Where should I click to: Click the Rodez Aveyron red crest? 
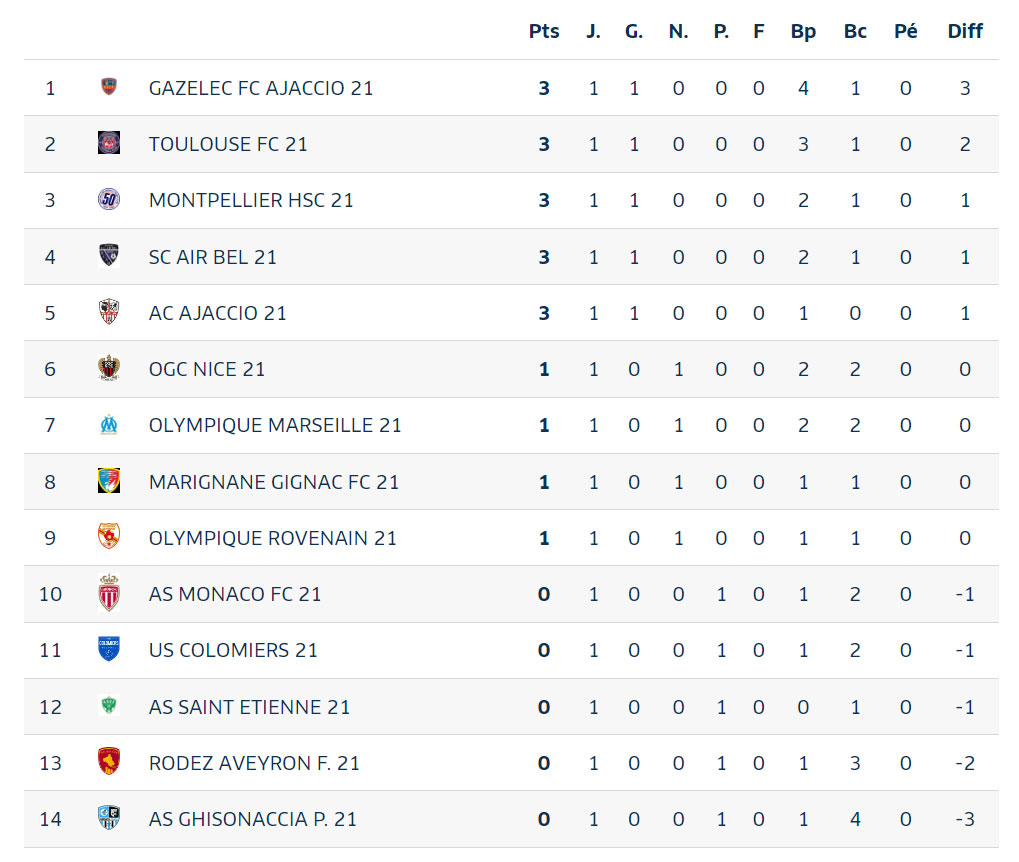[109, 761]
